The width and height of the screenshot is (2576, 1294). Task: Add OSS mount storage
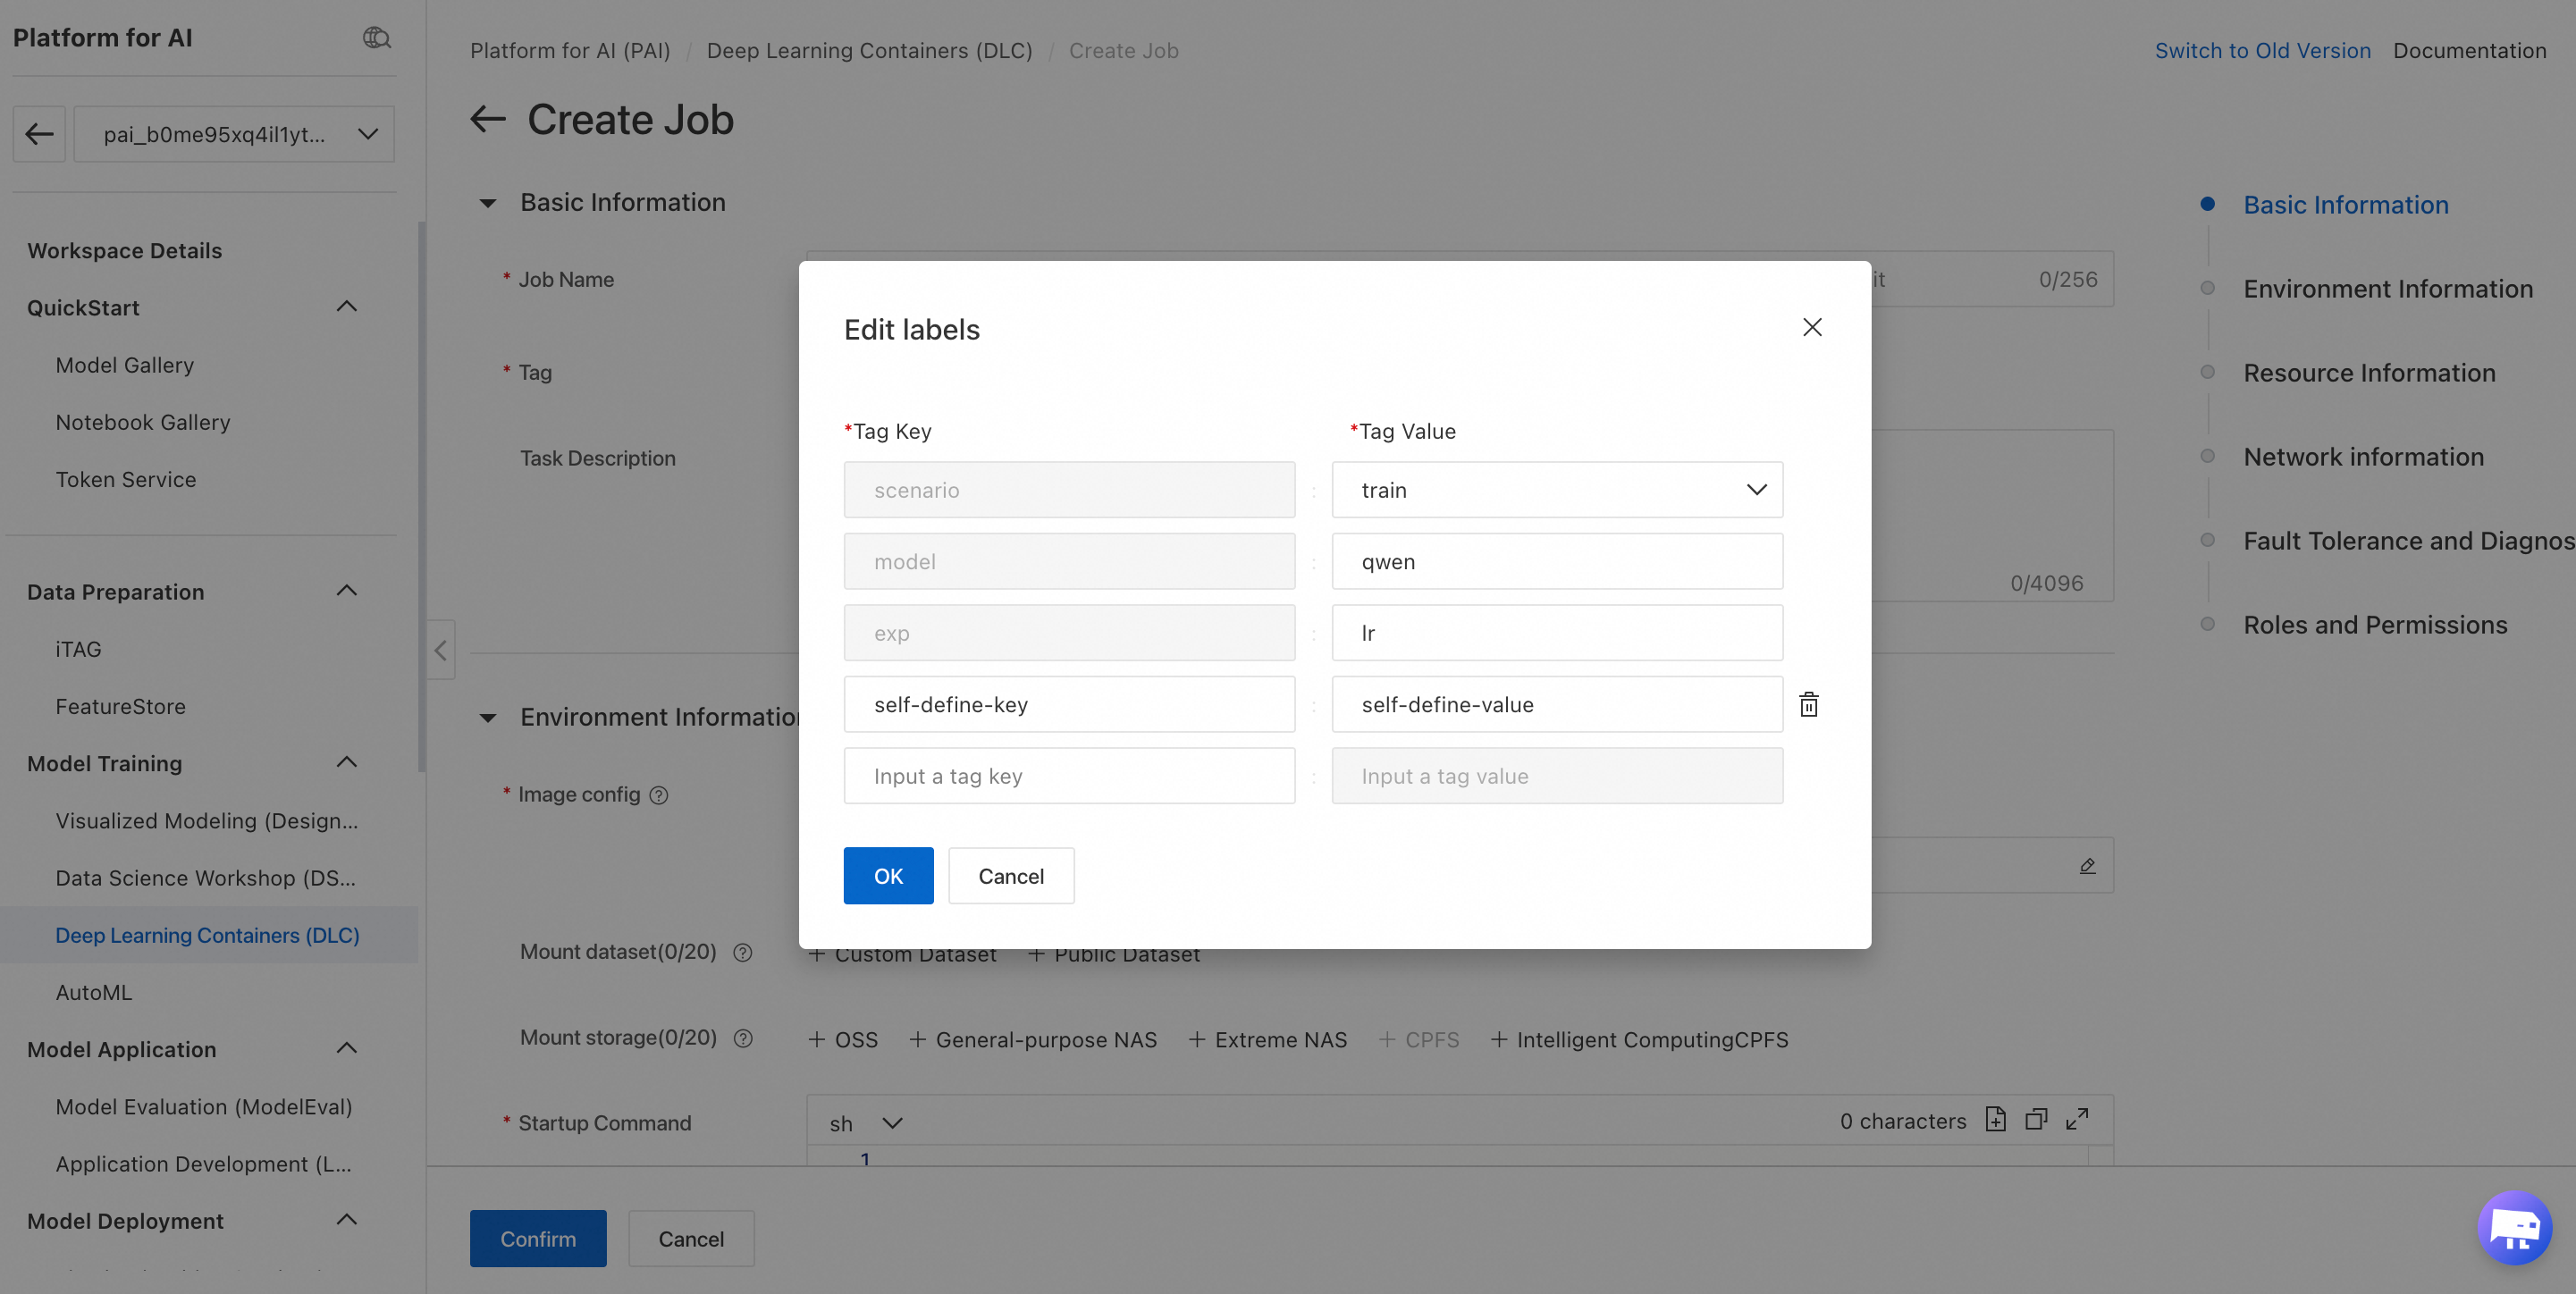pos(843,1040)
